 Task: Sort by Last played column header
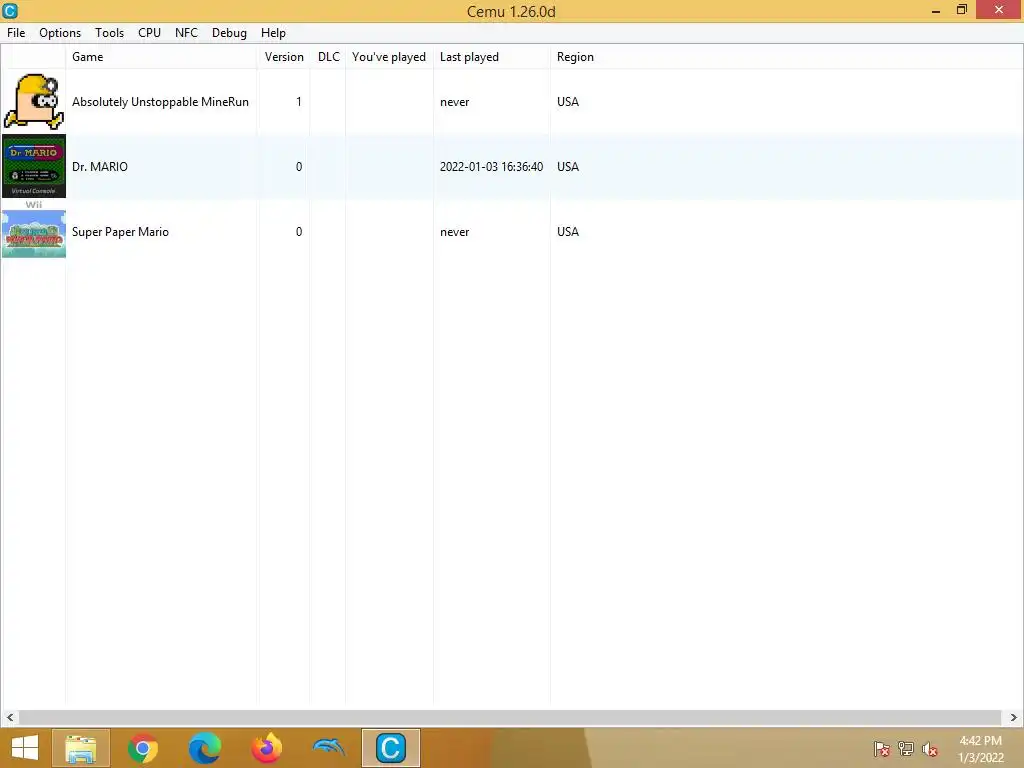[x=492, y=57]
